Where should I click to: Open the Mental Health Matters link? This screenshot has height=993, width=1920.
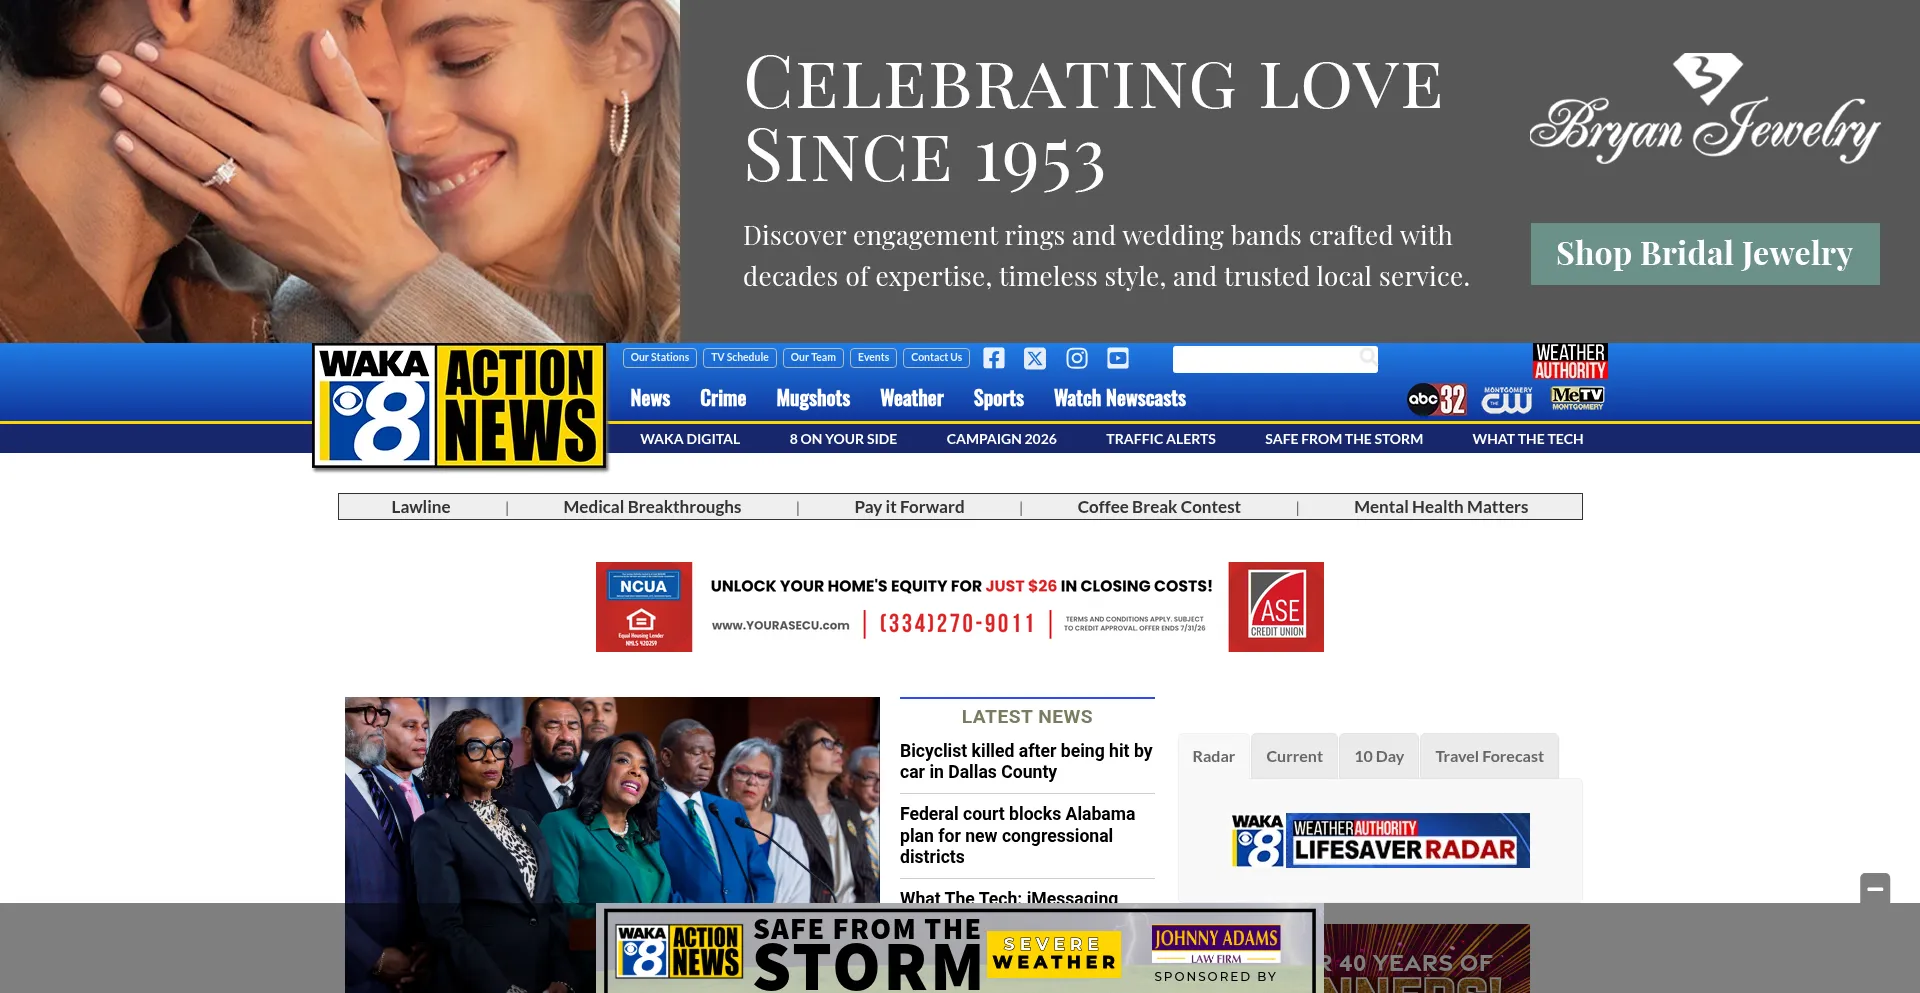point(1441,507)
